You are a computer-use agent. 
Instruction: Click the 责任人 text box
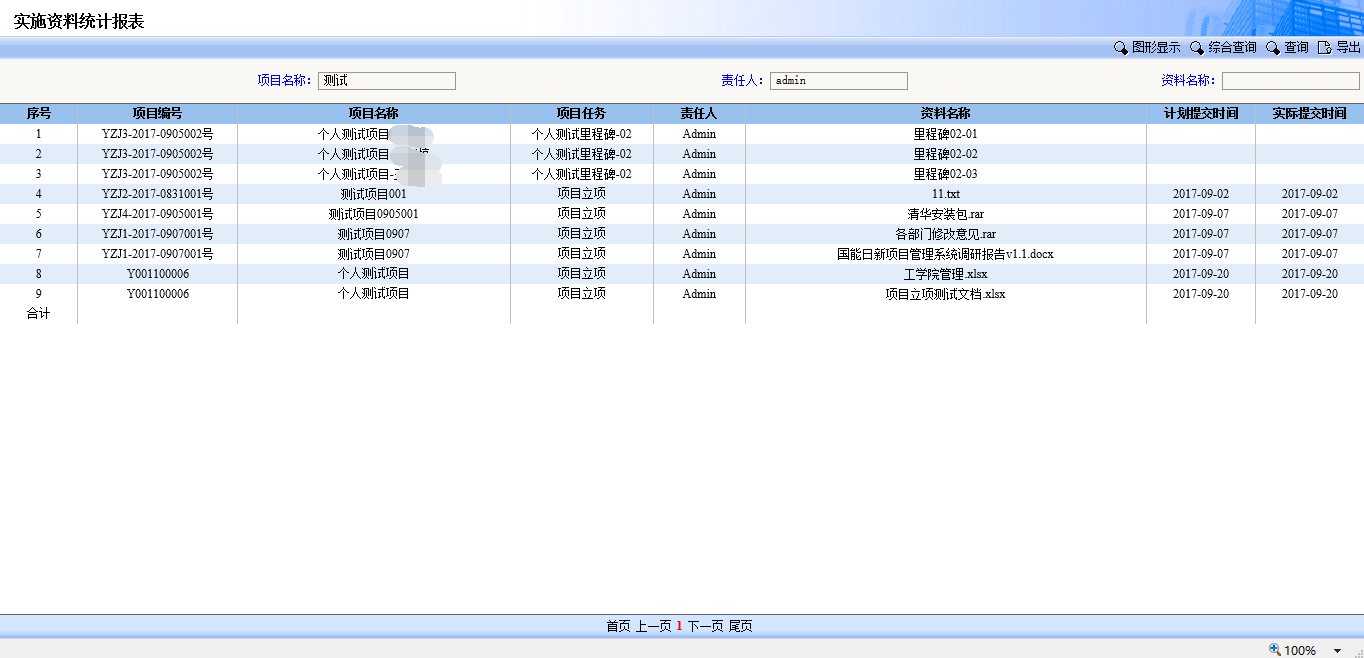click(839, 81)
